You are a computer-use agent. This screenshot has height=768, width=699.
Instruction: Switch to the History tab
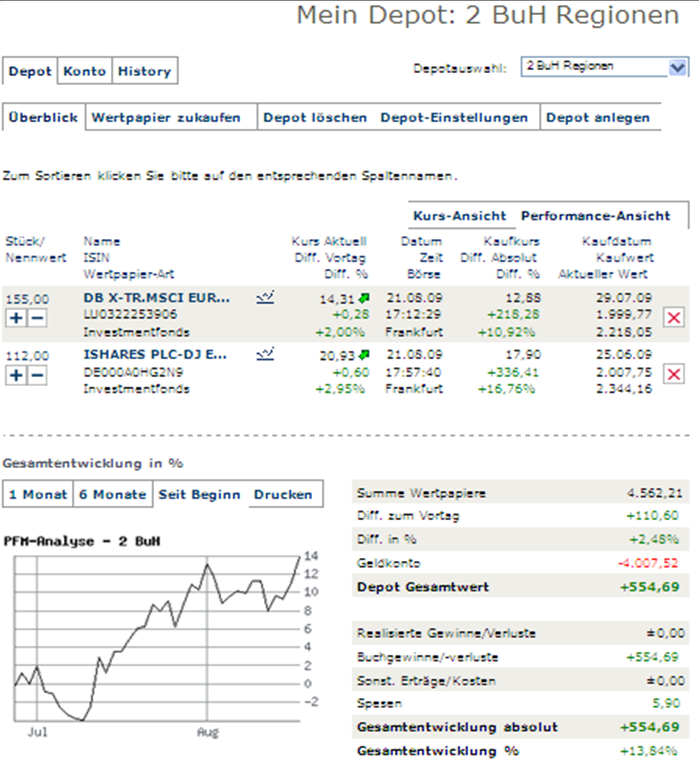tap(144, 72)
